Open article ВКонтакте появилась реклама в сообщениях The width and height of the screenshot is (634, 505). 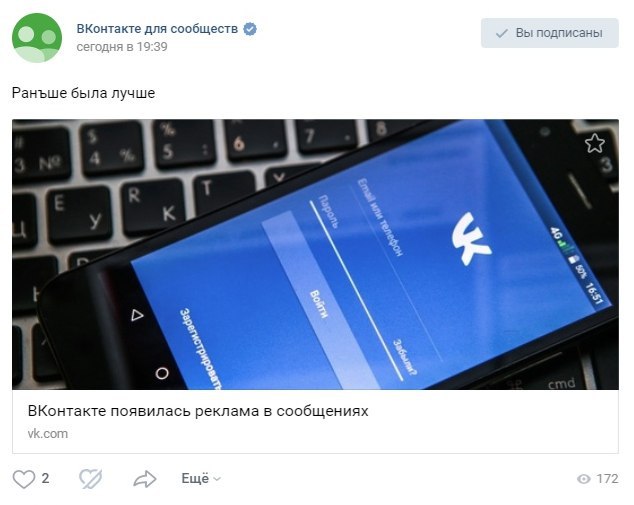pos(198,411)
